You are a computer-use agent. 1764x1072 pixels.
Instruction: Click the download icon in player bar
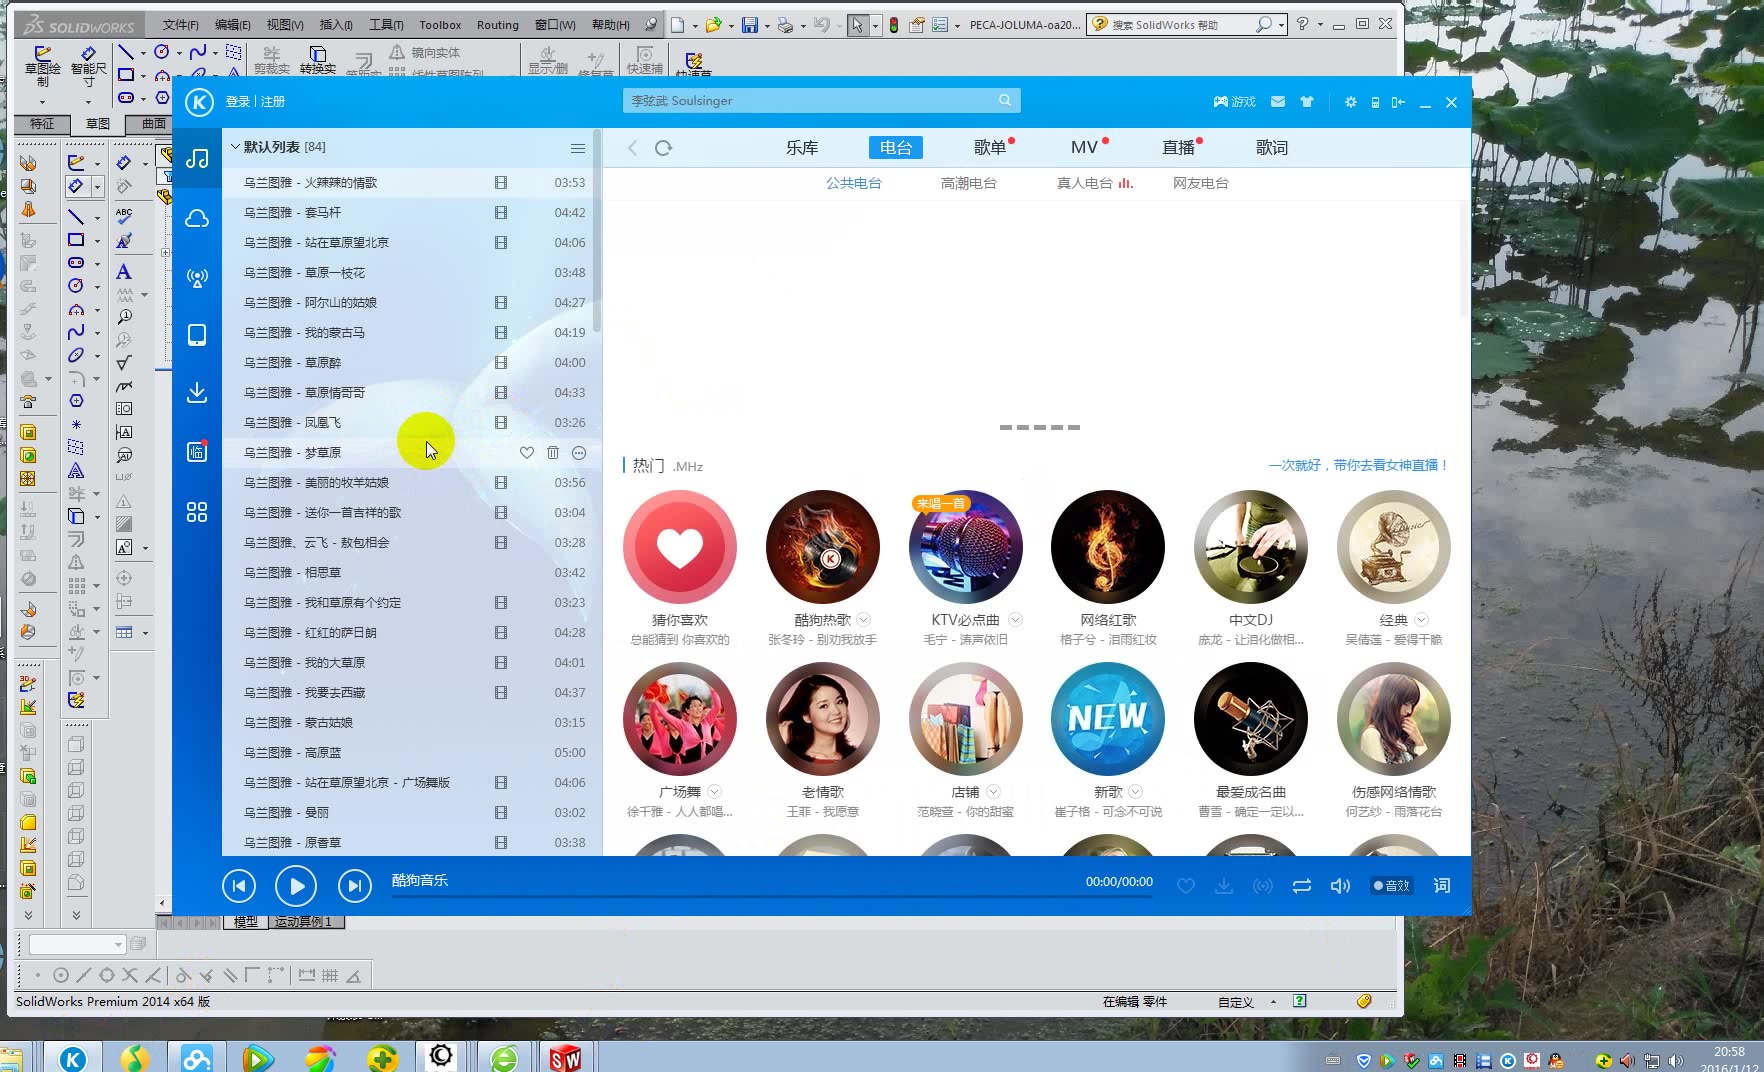pyautogui.click(x=1224, y=886)
